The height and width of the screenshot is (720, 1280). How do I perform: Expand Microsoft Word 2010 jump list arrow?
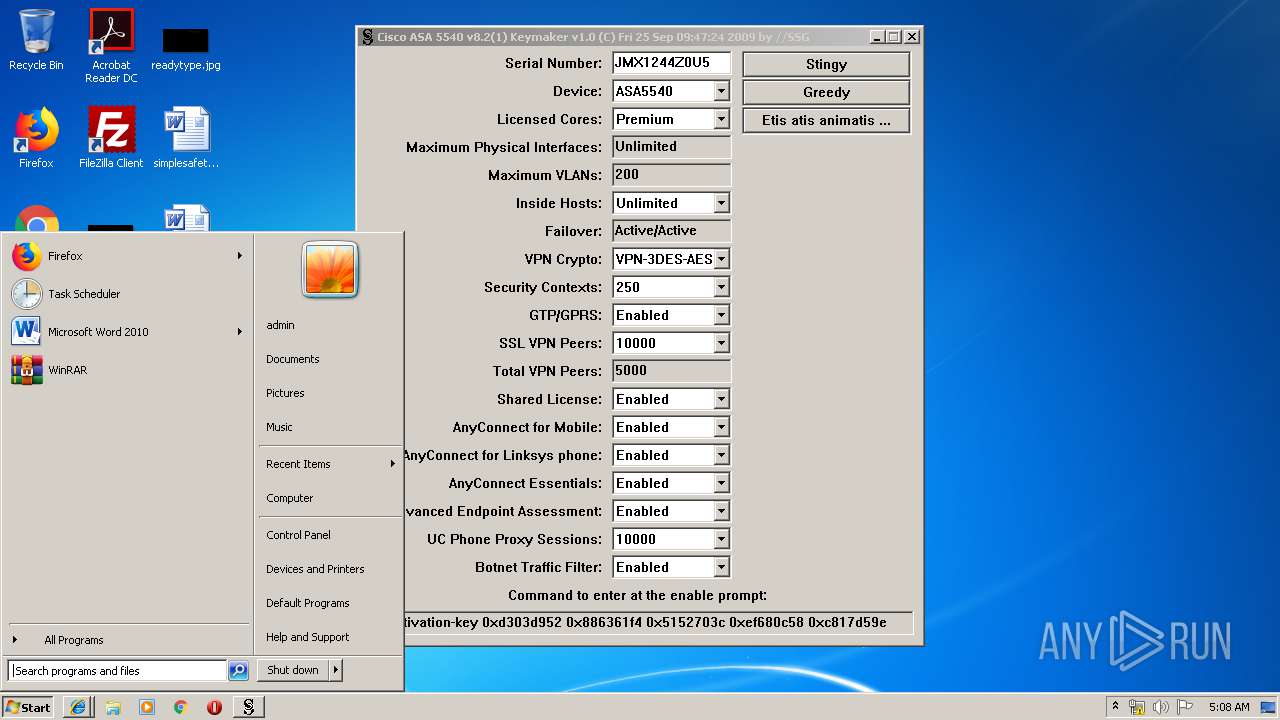coord(240,332)
